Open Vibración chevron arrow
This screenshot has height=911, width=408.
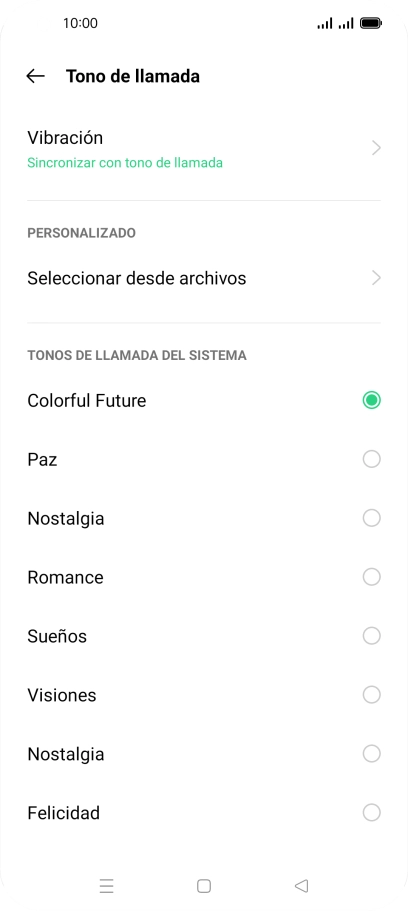click(x=376, y=148)
